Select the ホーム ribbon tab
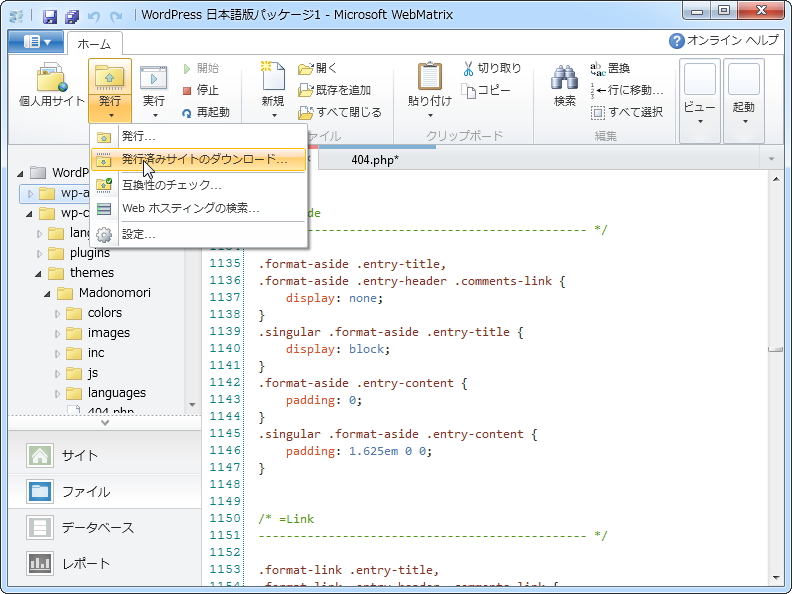The image size is (792, 594). pos(94,44)
